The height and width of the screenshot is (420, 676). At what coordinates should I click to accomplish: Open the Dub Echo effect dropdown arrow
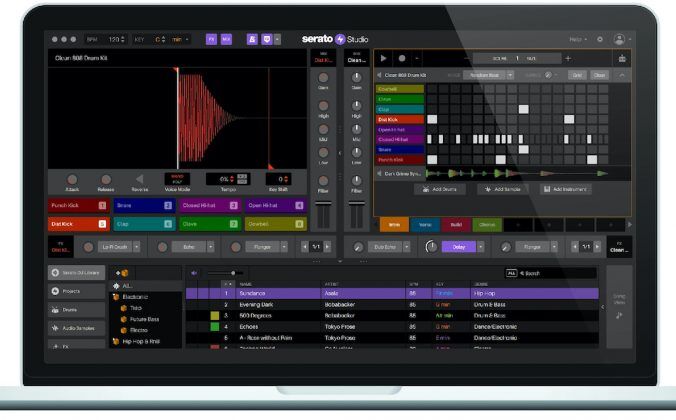point(407,247)
